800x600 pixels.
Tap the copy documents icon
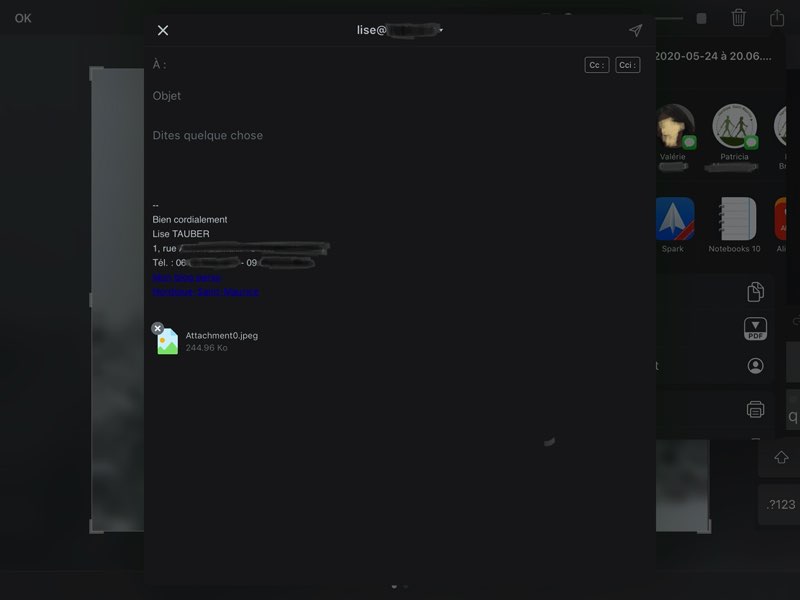pyautogui.click(x=755, y=291)
